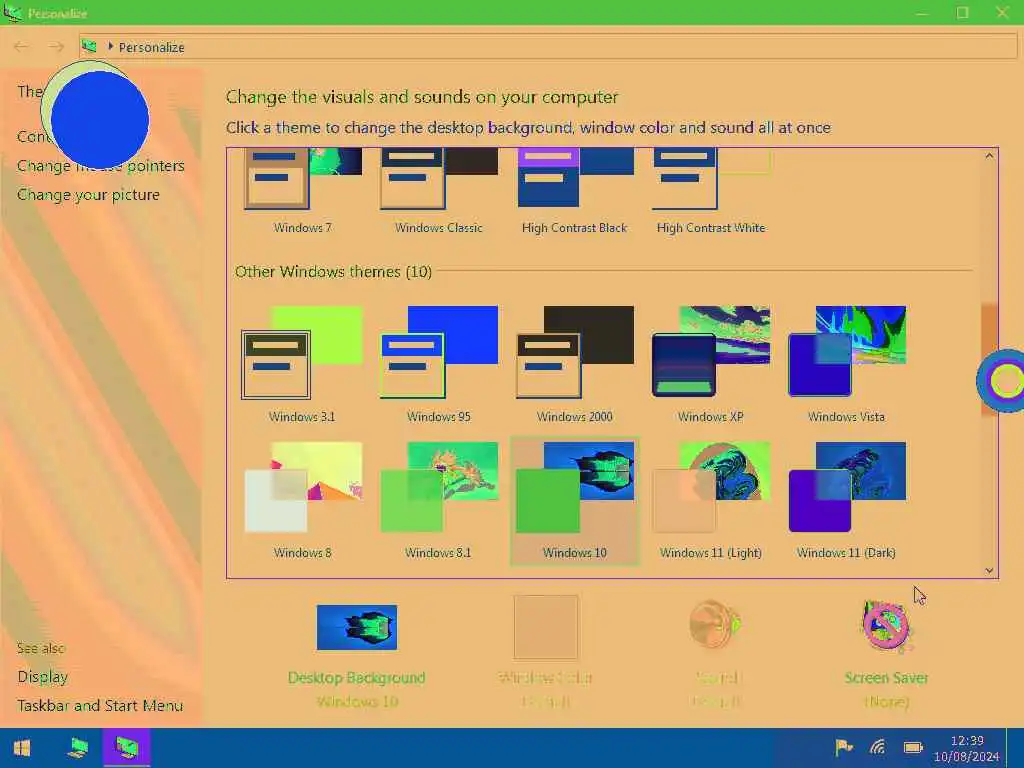Viewport: 1024px width, 768px height.
Task: Open the Display link
Action: [42, 677]
